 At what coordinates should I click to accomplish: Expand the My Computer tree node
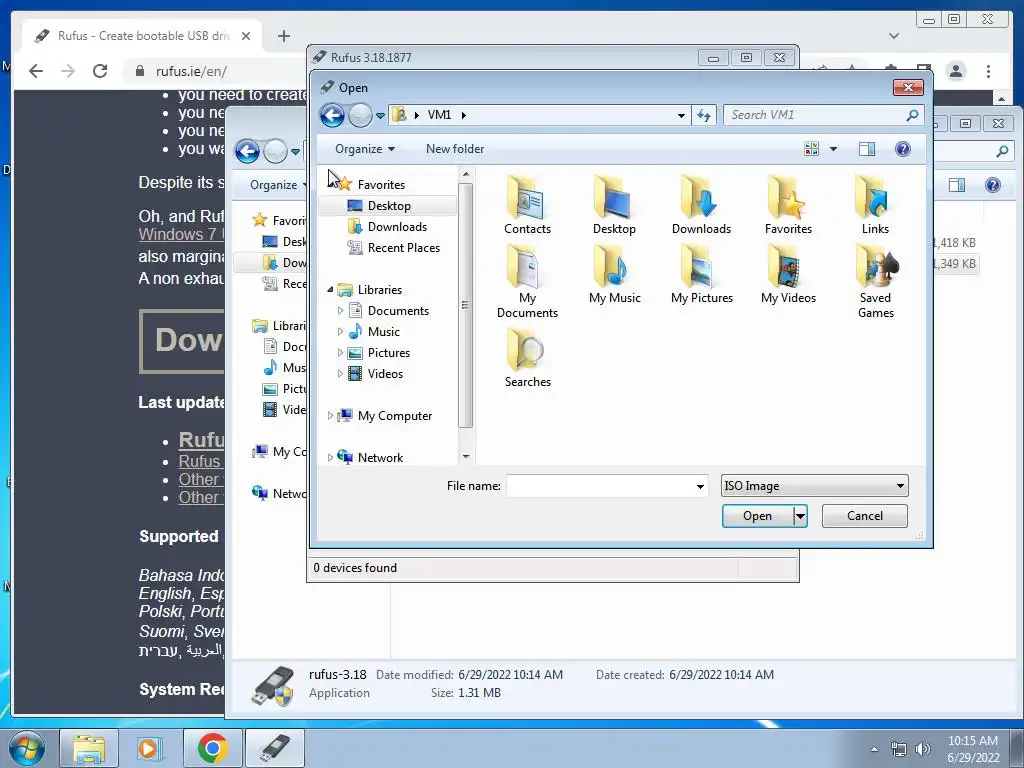[x=330, y=416]
